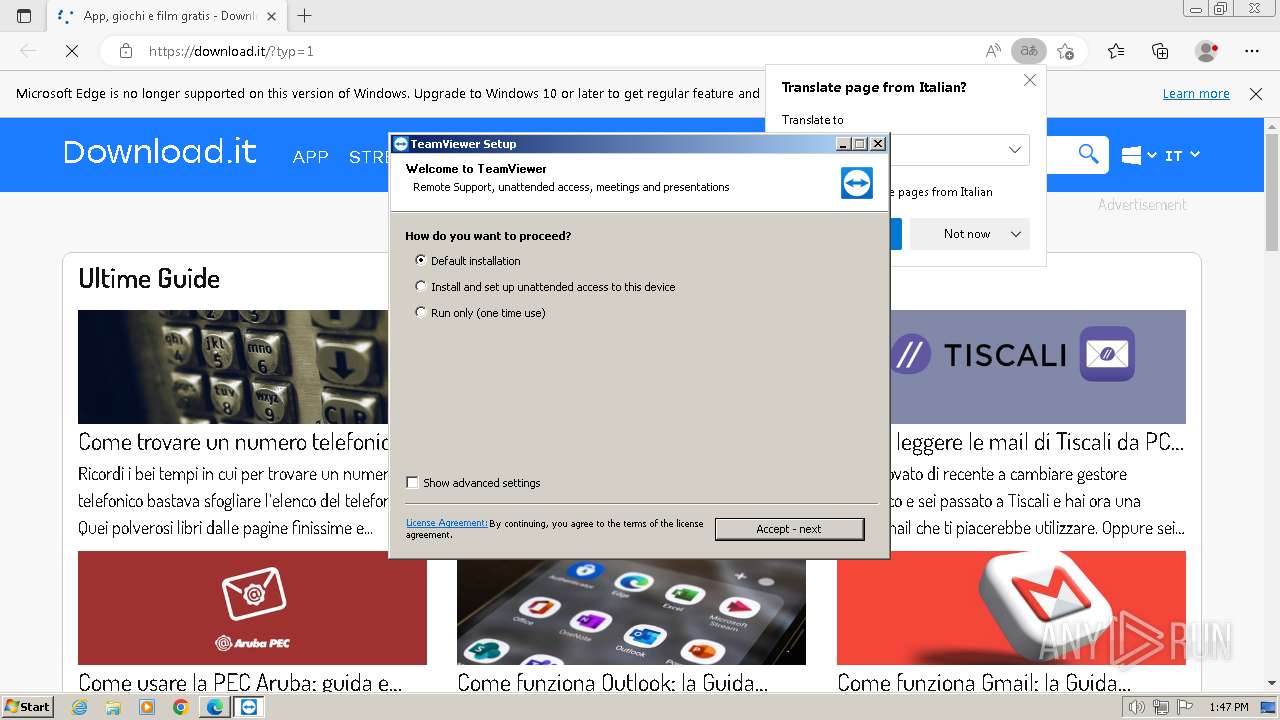Viewport: 1280px width, 720px height.
Task: Click the site lock icon in address bar
Action: pos(125,51)
